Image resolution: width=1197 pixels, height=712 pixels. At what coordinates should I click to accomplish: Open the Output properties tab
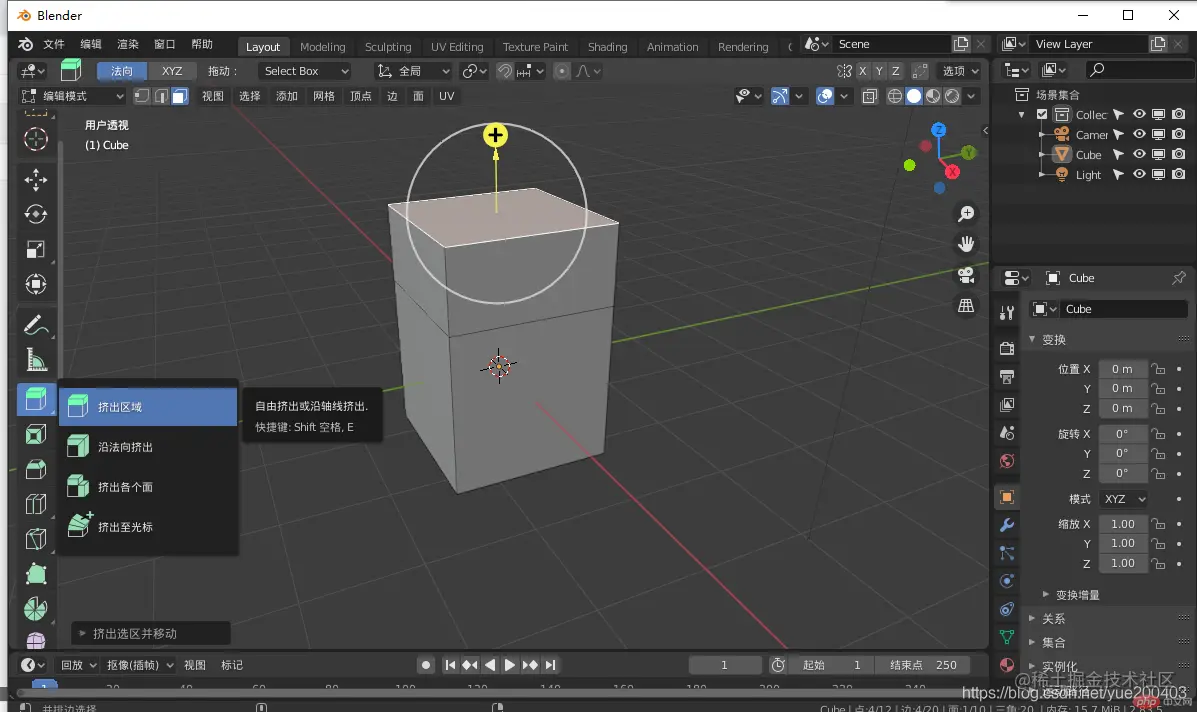click(1007, 376)
